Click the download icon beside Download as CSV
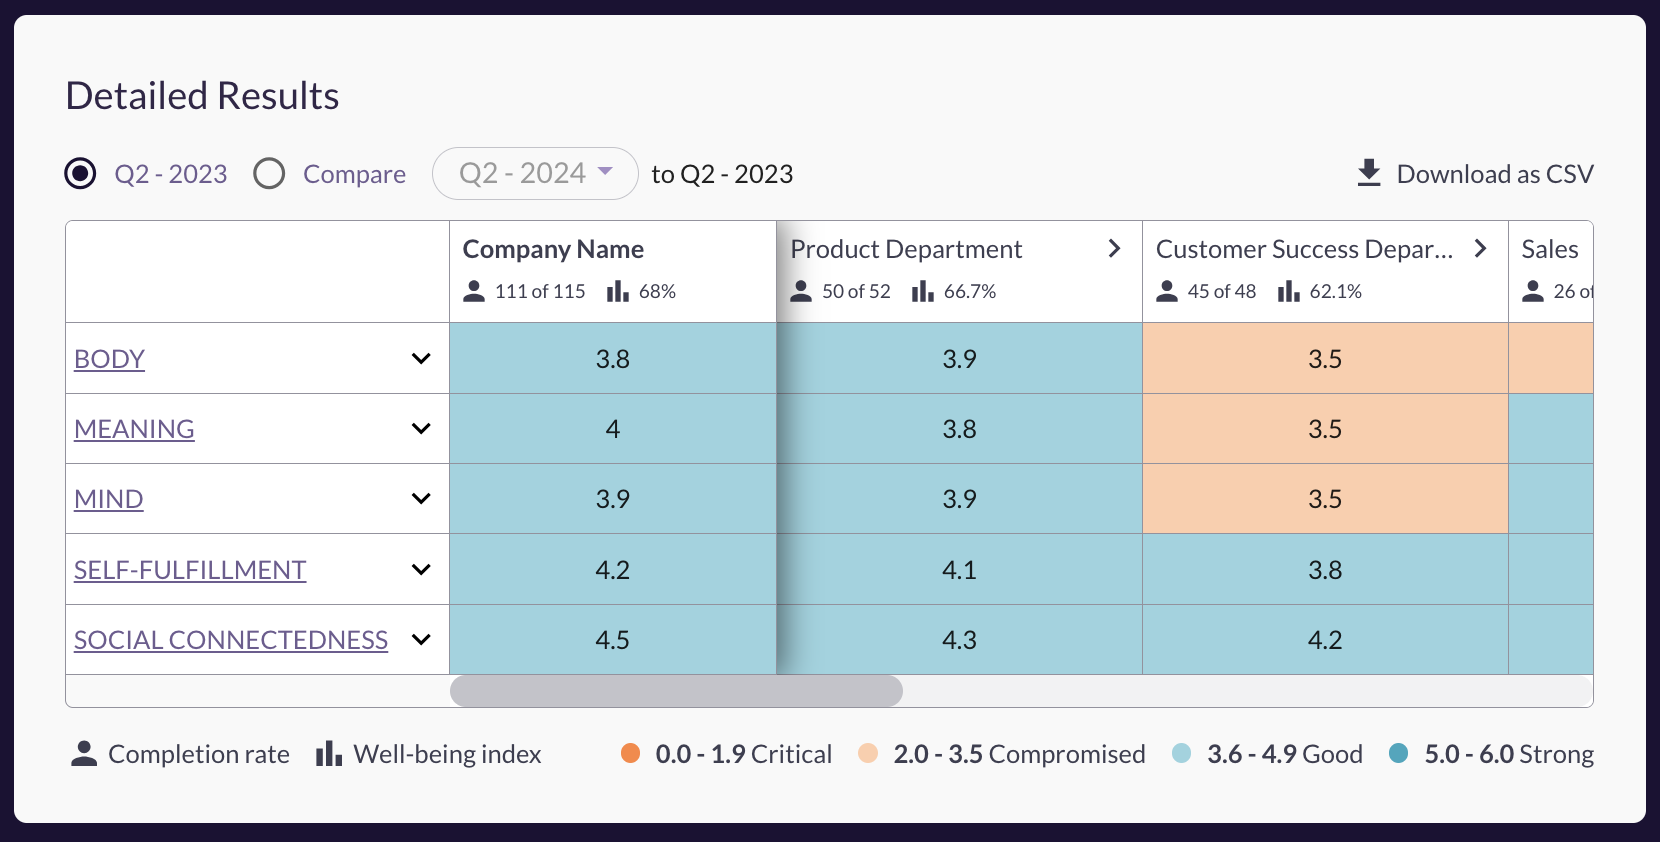Viewport: 1660px width, 842px height. (1369, 173)
